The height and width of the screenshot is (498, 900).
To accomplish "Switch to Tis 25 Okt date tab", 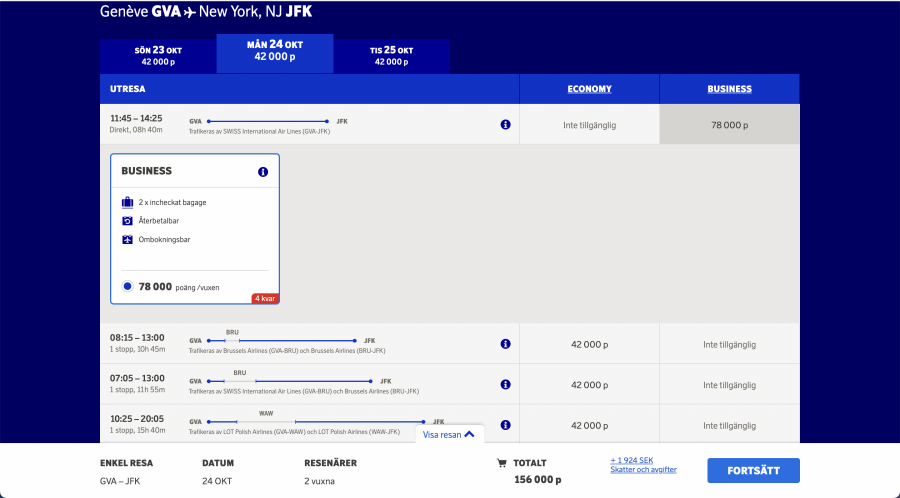I will (391, 55).
